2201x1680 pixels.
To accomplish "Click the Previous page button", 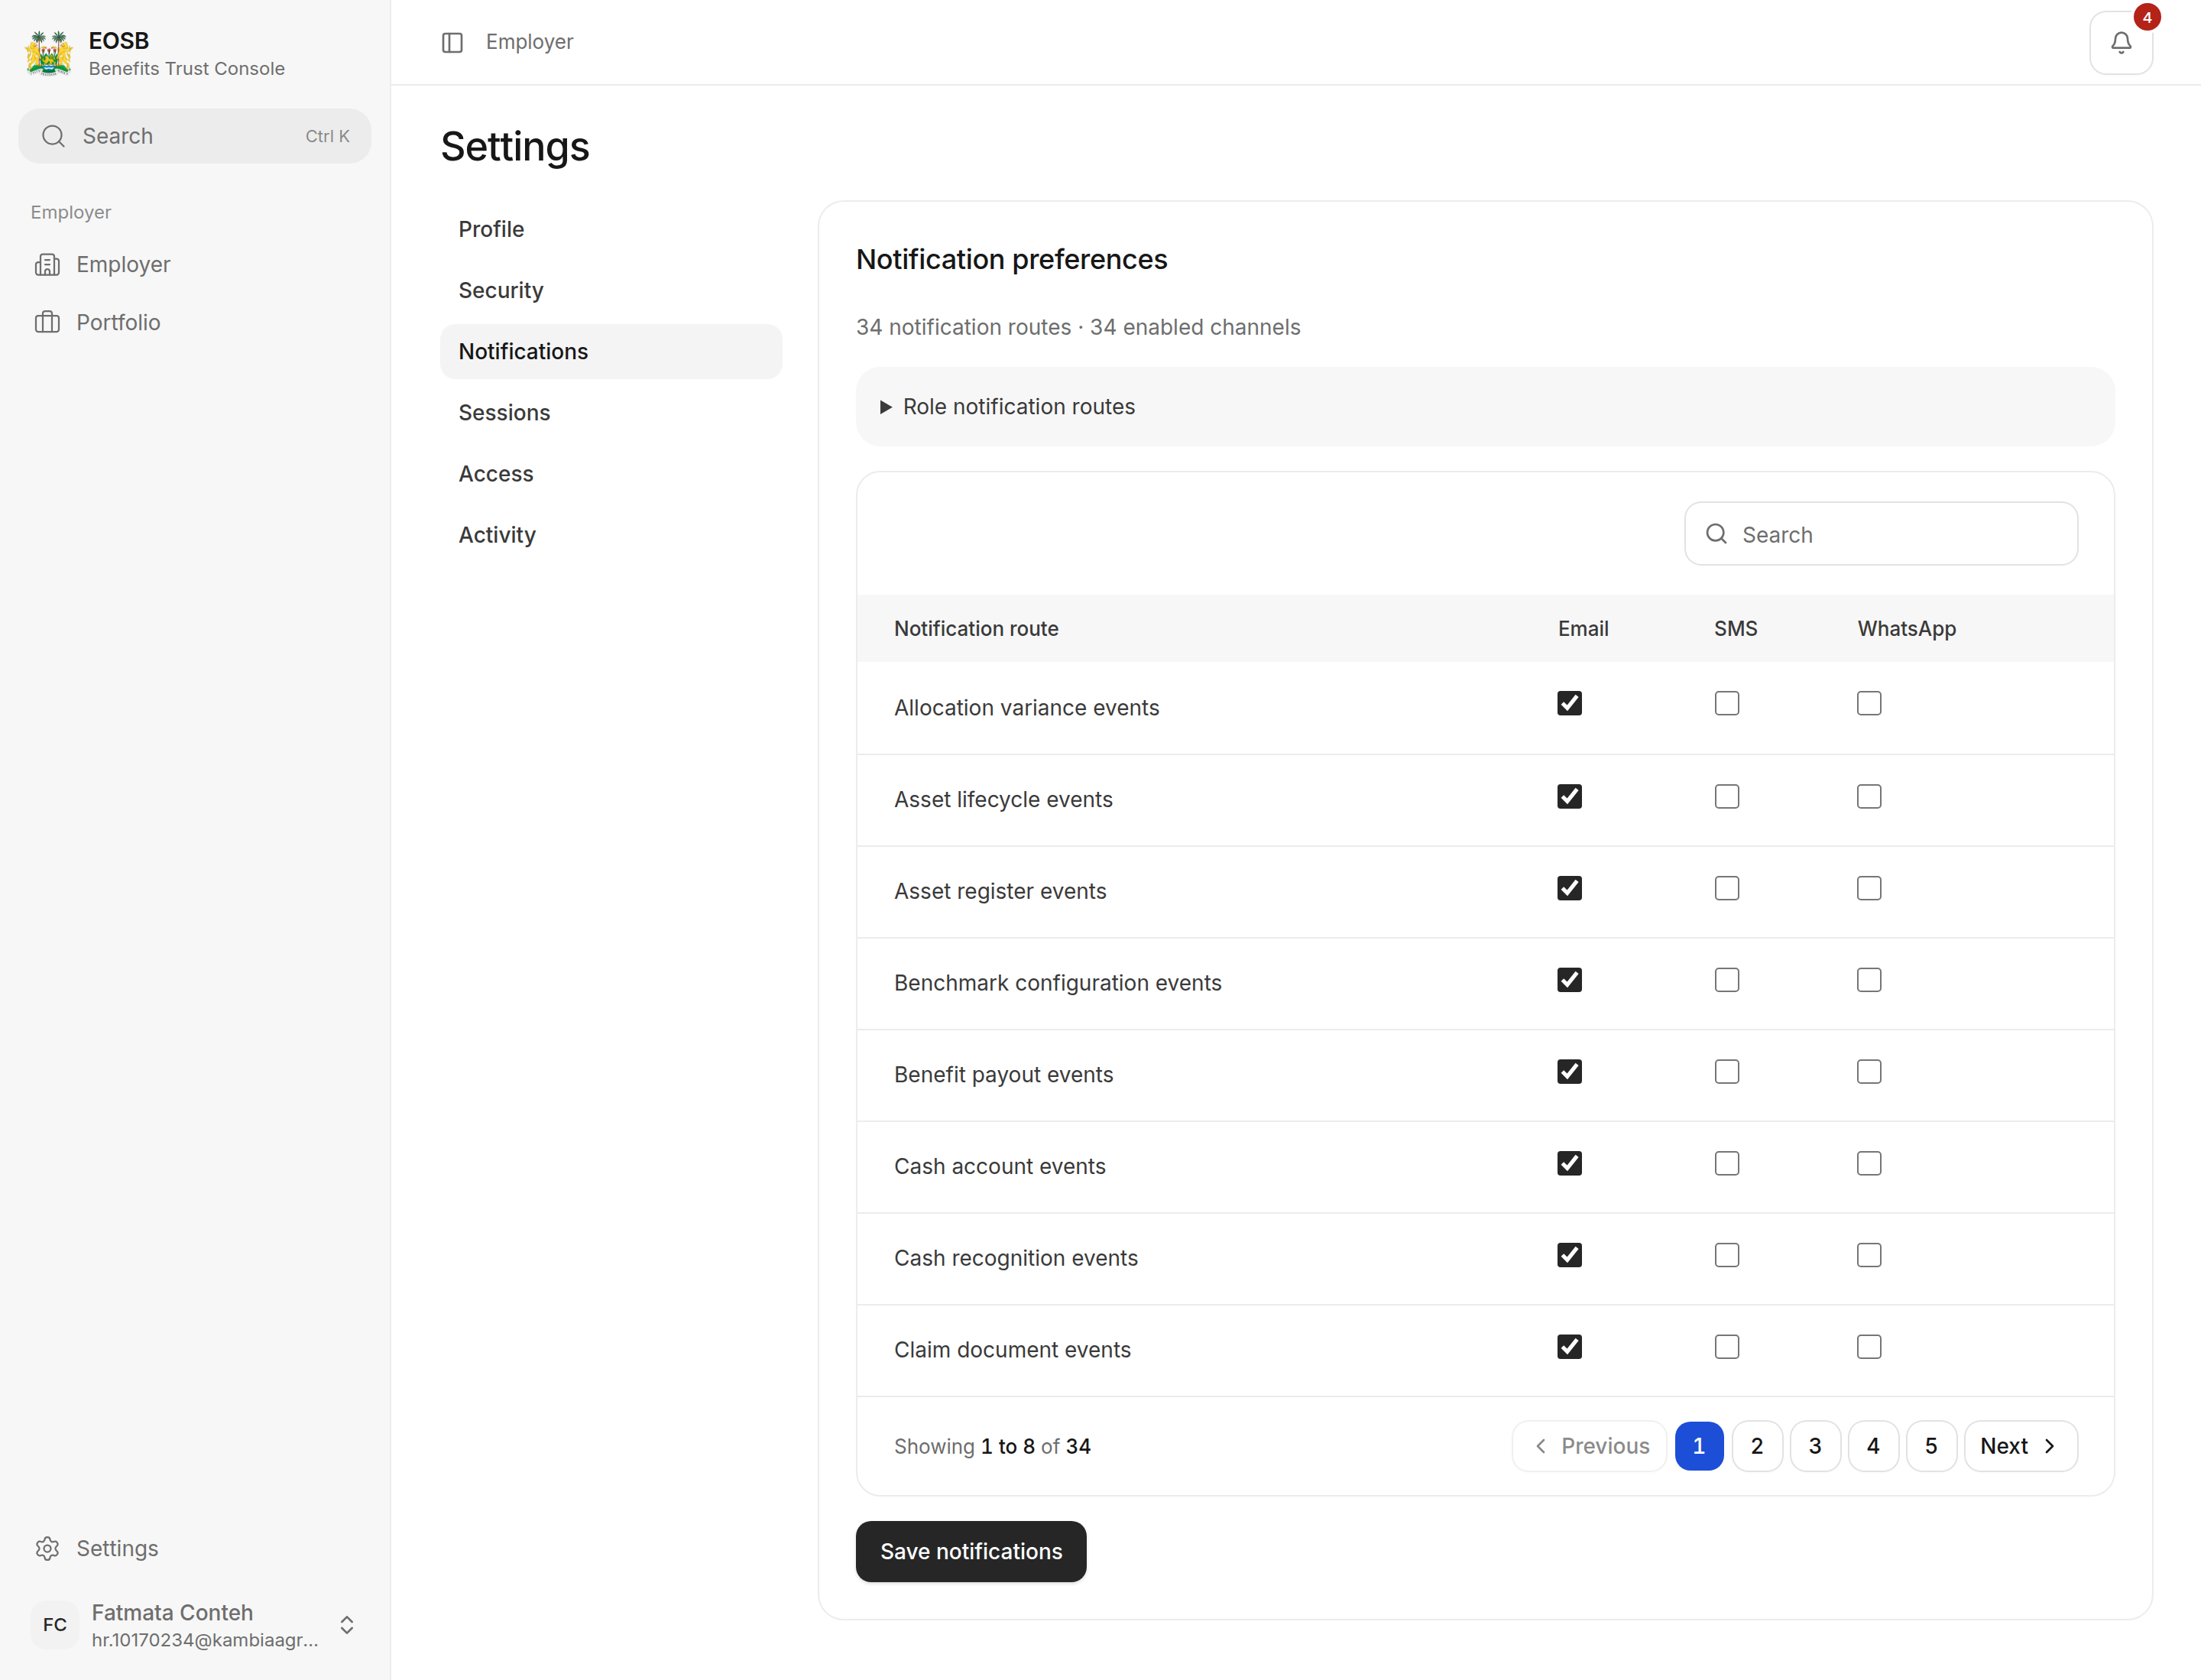I will pos(1589,1446).
